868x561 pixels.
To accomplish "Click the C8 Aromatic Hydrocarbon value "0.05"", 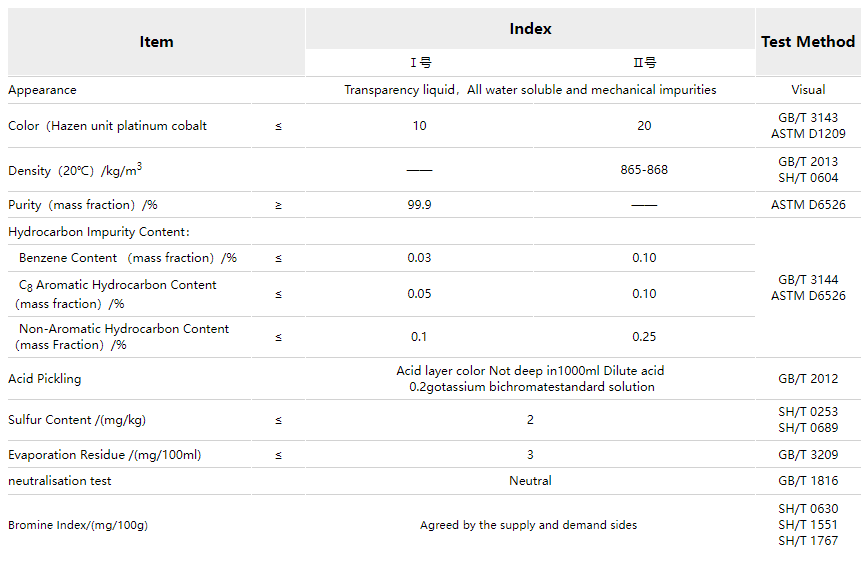I will (420, 294).
